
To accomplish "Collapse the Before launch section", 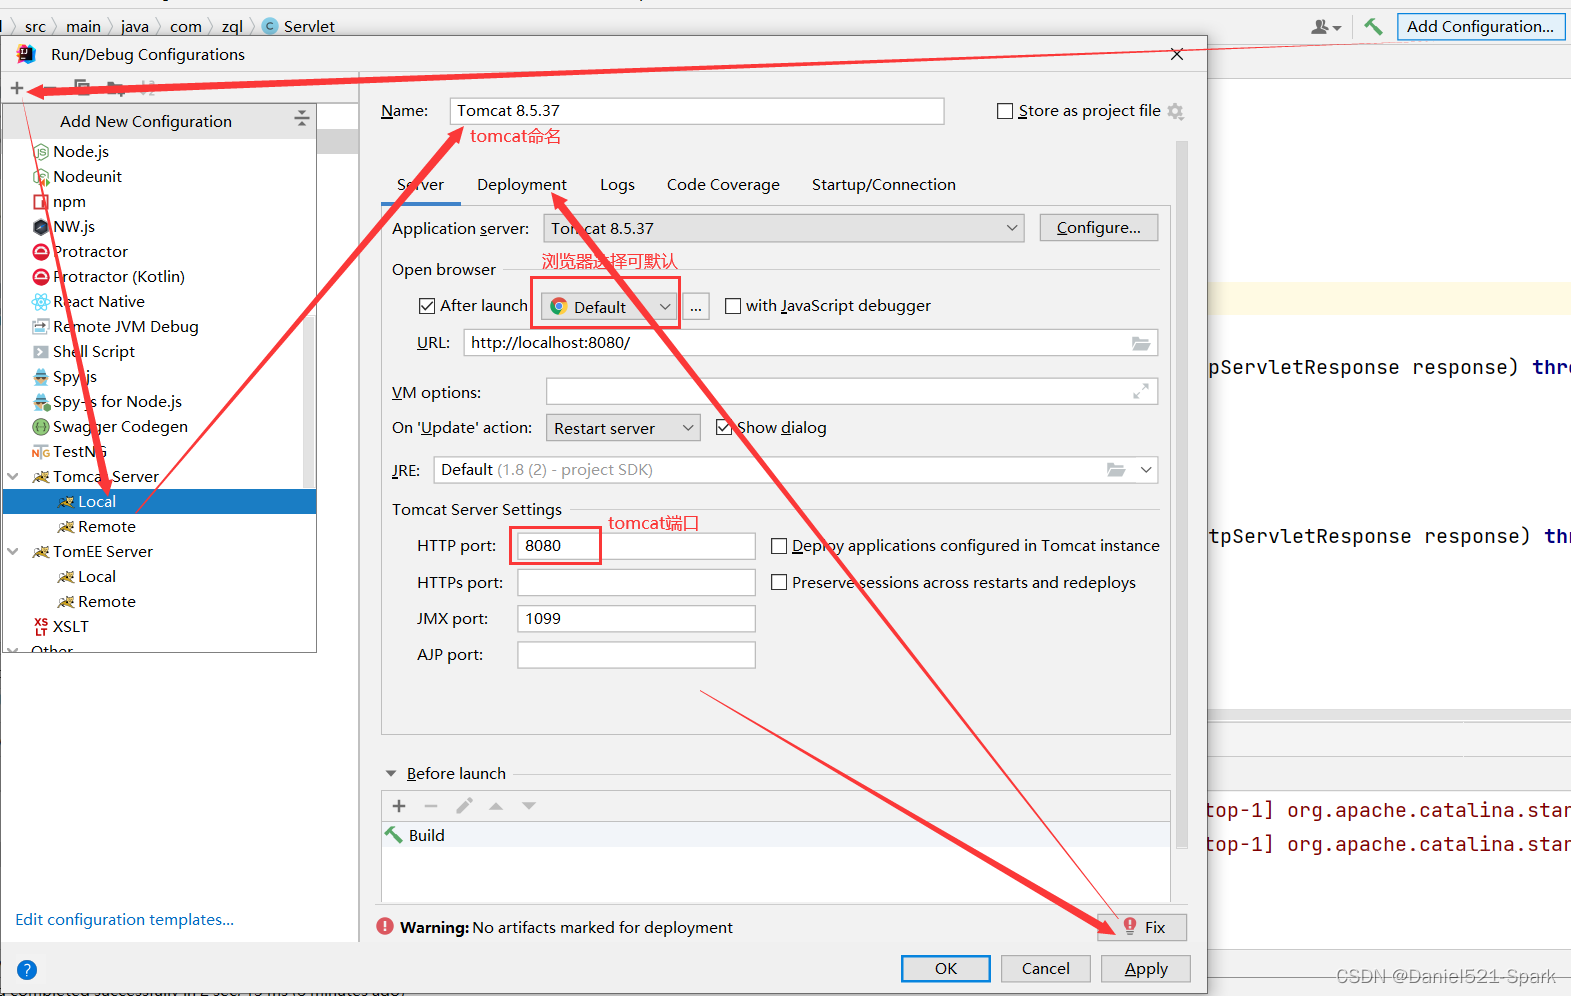I will pyautogui.click(x=391, y=773).
